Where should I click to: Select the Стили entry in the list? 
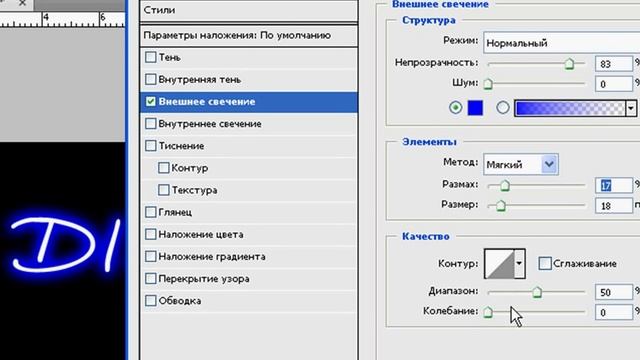click(x=249, y=10)
